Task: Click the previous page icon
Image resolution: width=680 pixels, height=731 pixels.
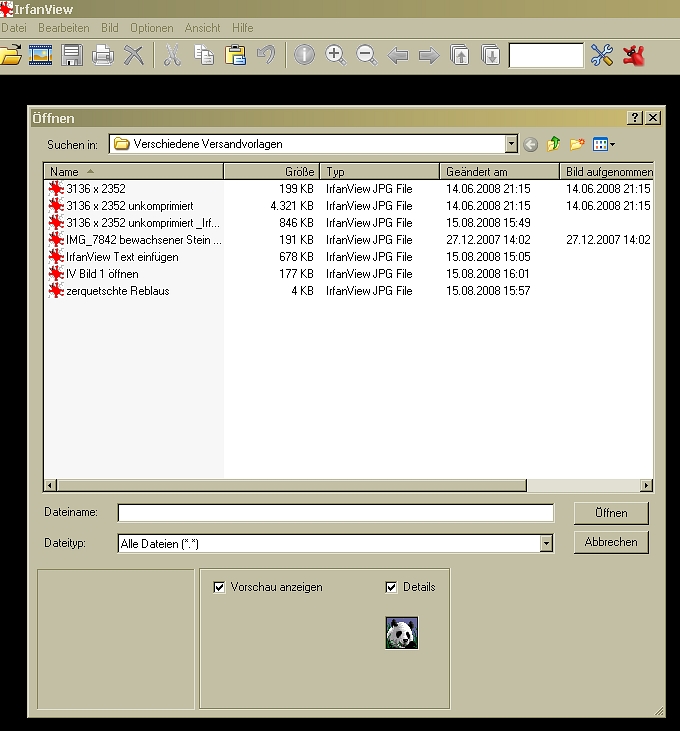Action: pyautogui.click(x=460, y=55)
